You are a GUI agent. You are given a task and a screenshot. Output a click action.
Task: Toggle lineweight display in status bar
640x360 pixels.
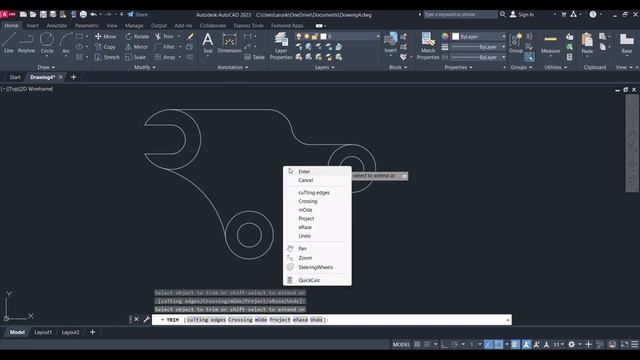pos(516,344)
